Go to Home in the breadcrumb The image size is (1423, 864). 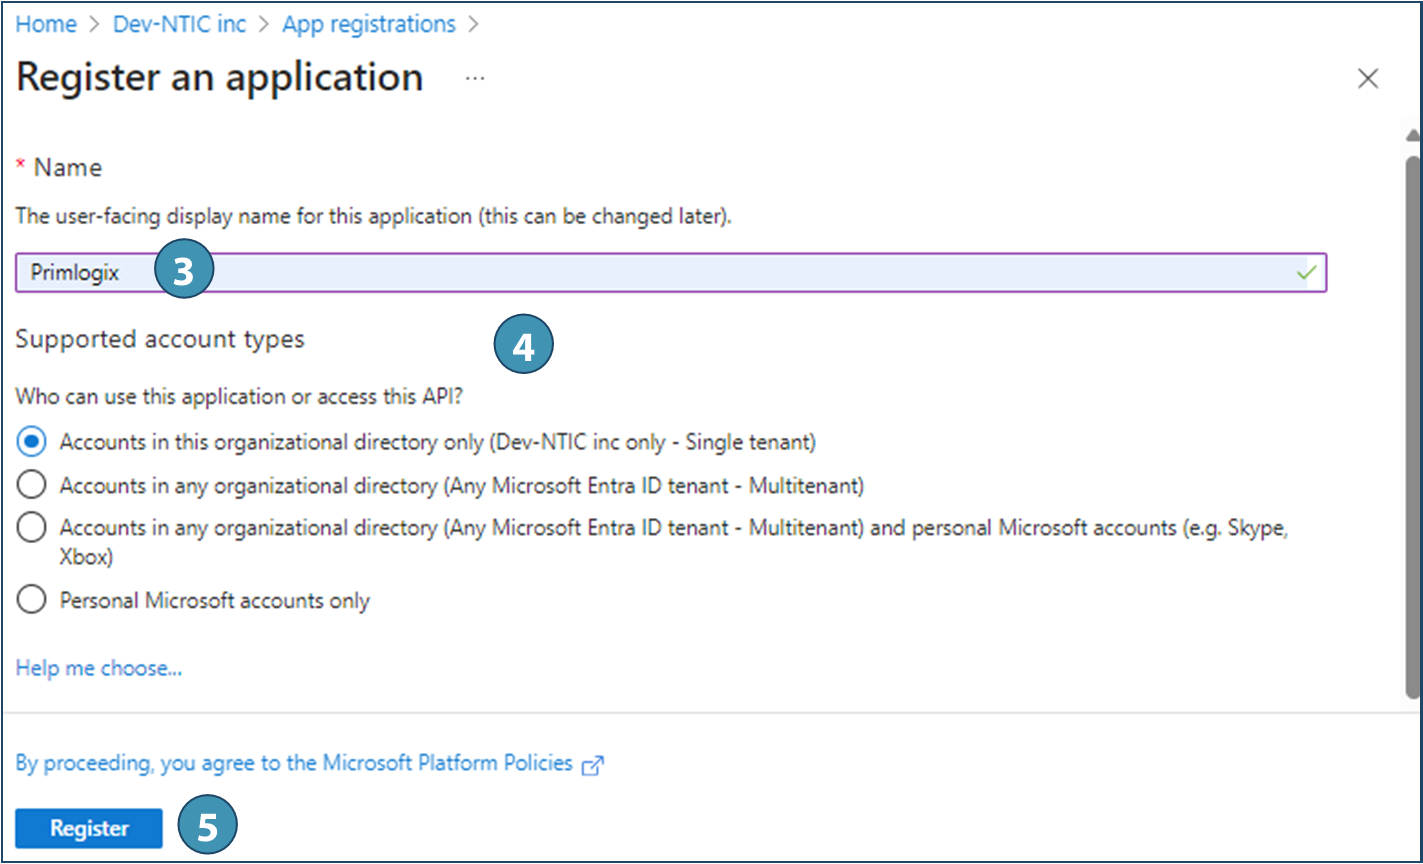(x=46, y=24)
